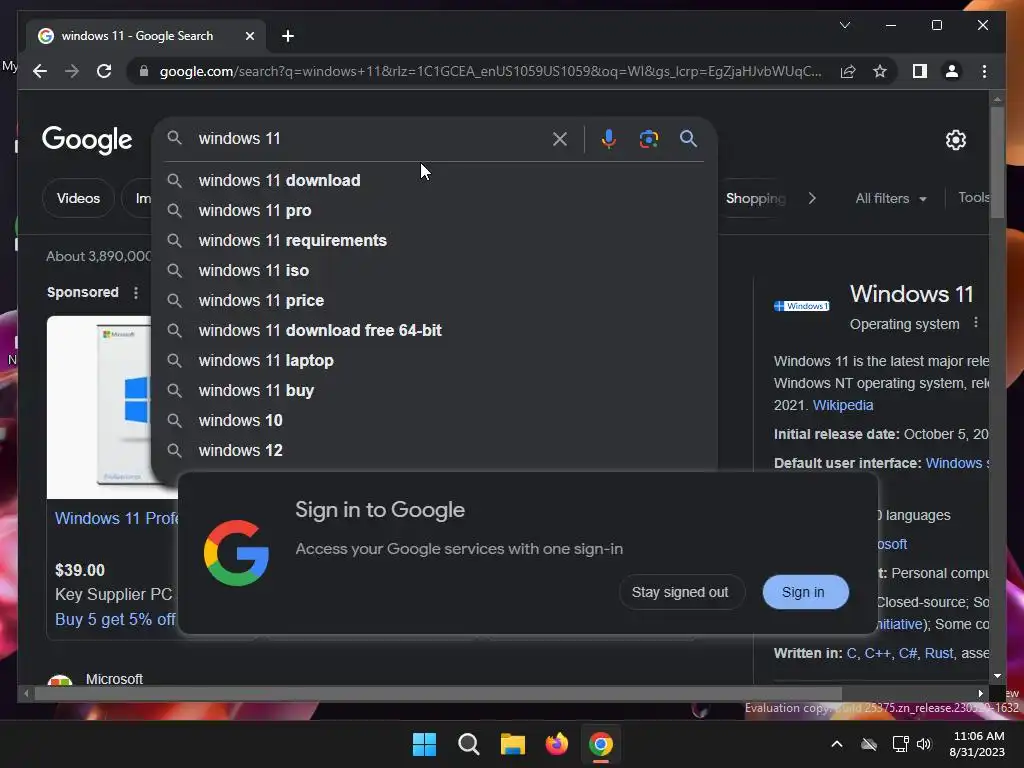Expand the All filters dropdown
The image size is (1024, 768).
point(891,198)
